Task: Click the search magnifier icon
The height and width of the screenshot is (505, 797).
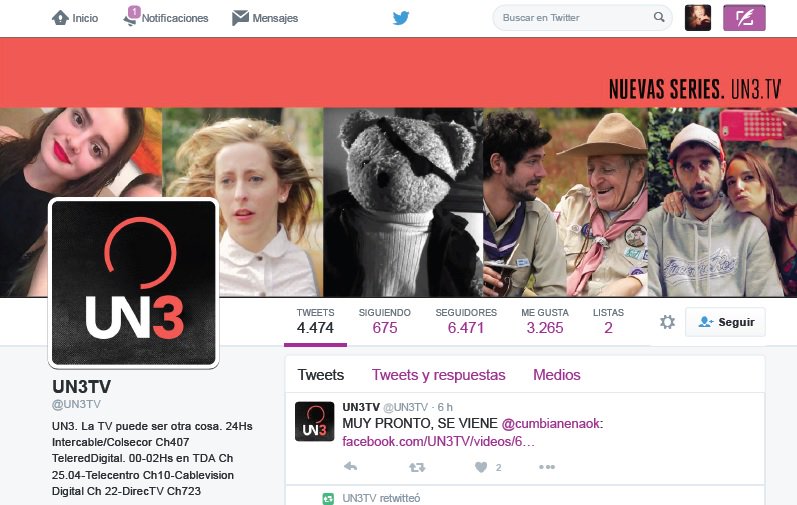Action: [659, 17]
